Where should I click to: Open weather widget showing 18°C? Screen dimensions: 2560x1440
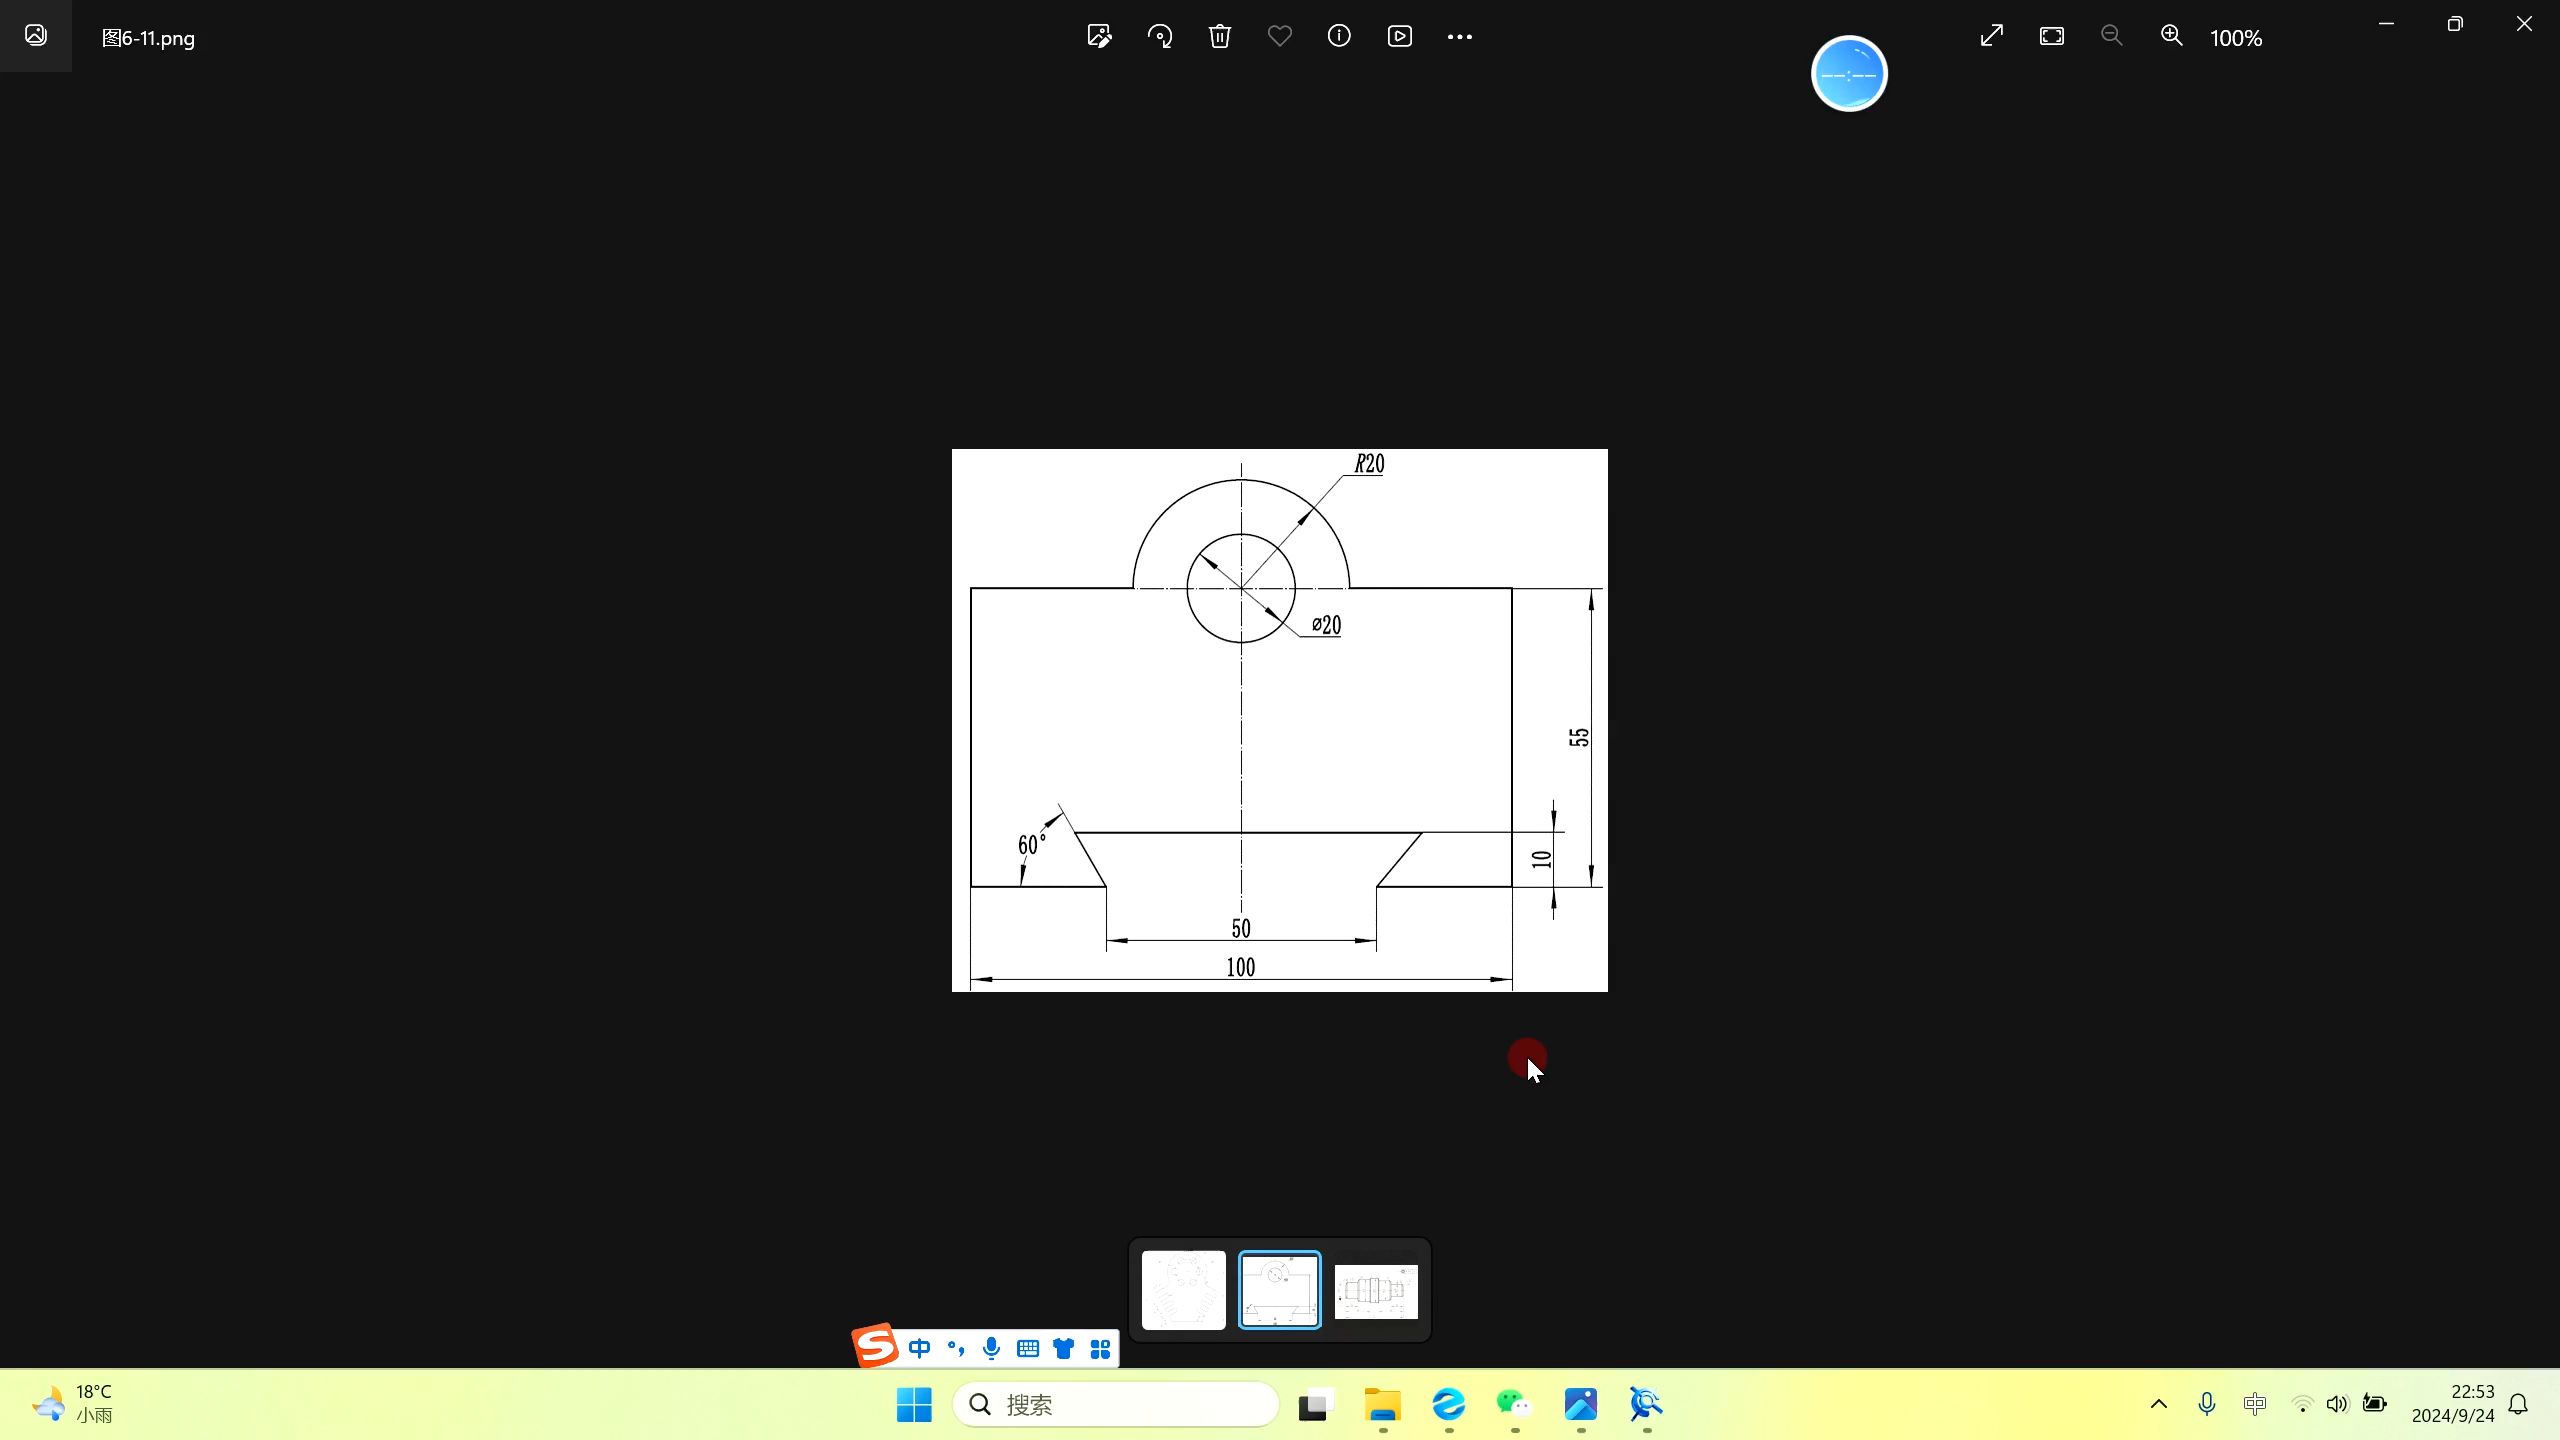tap(72, 1404)
